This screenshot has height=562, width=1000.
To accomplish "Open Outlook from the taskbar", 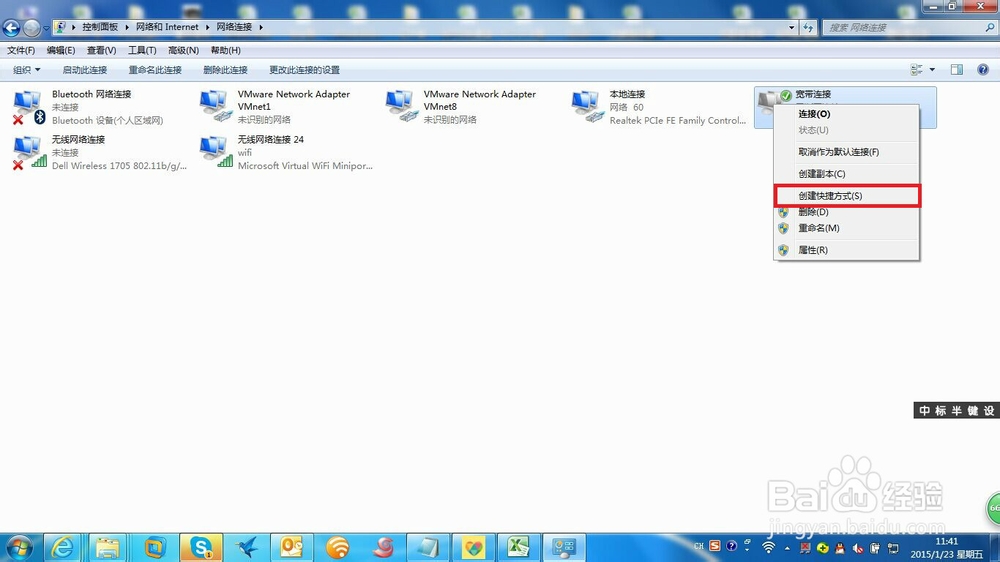I will pos(292,547).
